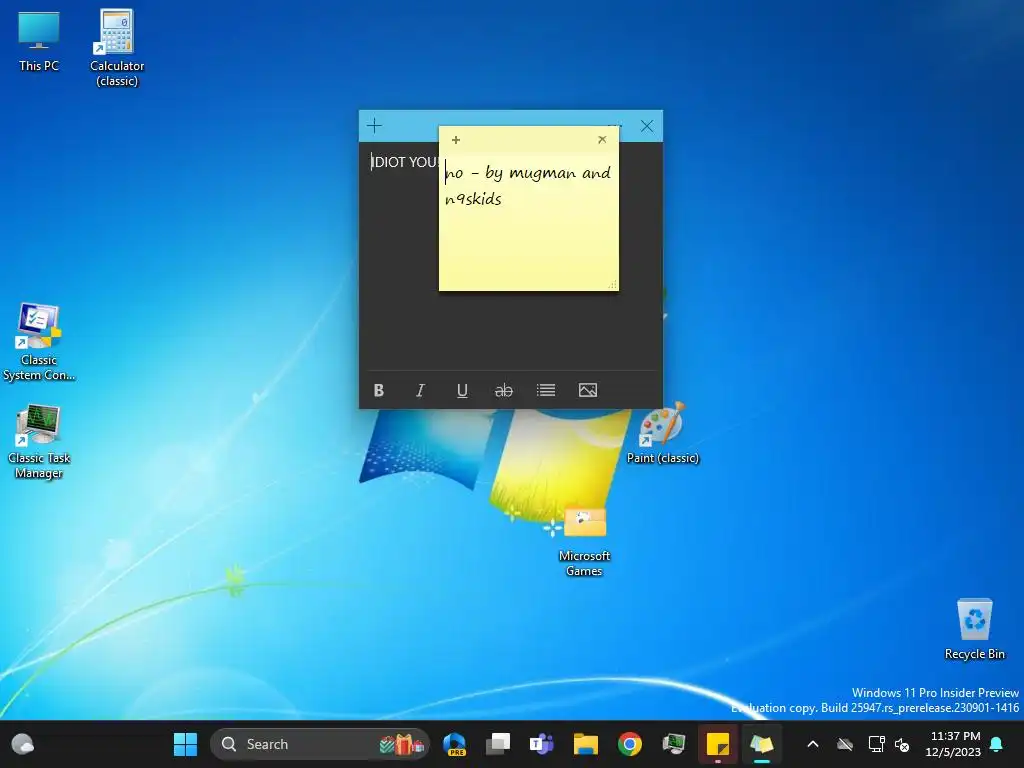The height and width of the screenshot is (768, 1024).
Task: Select the Classic System Con... shortcut
Action: point(39,342)
